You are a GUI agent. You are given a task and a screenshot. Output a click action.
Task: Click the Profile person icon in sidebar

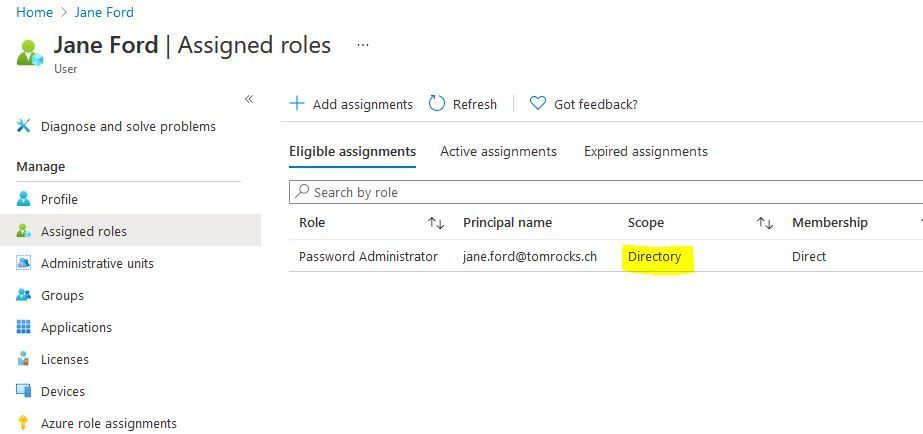click(24, 199)
